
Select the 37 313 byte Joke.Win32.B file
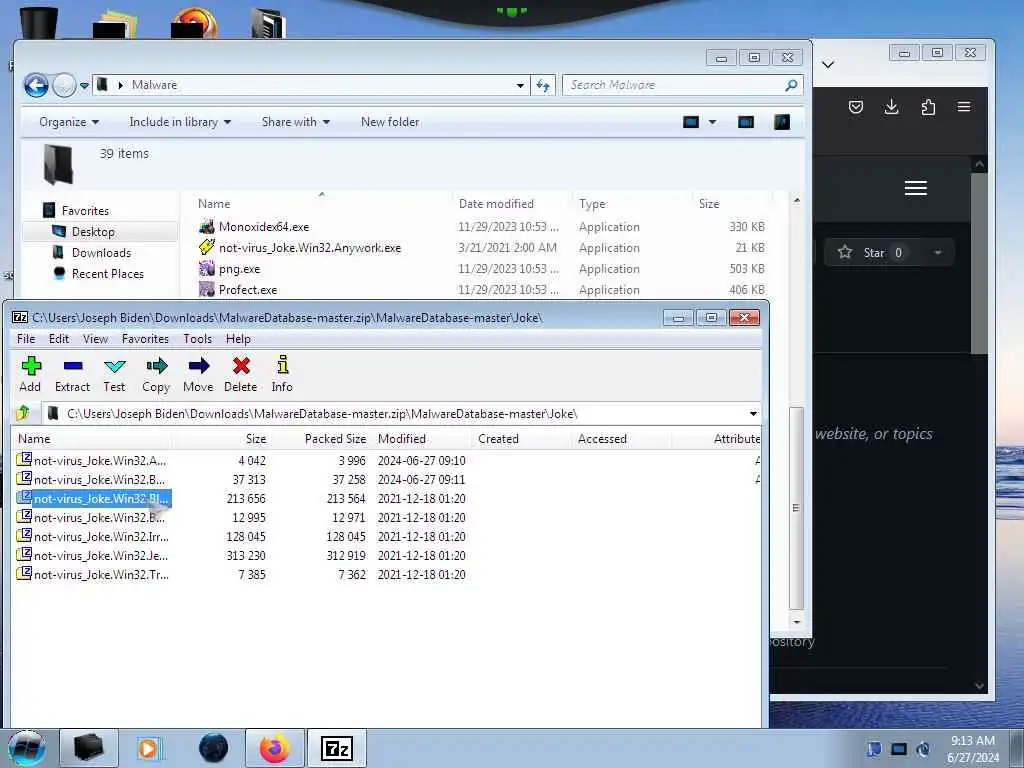(99, 479)
